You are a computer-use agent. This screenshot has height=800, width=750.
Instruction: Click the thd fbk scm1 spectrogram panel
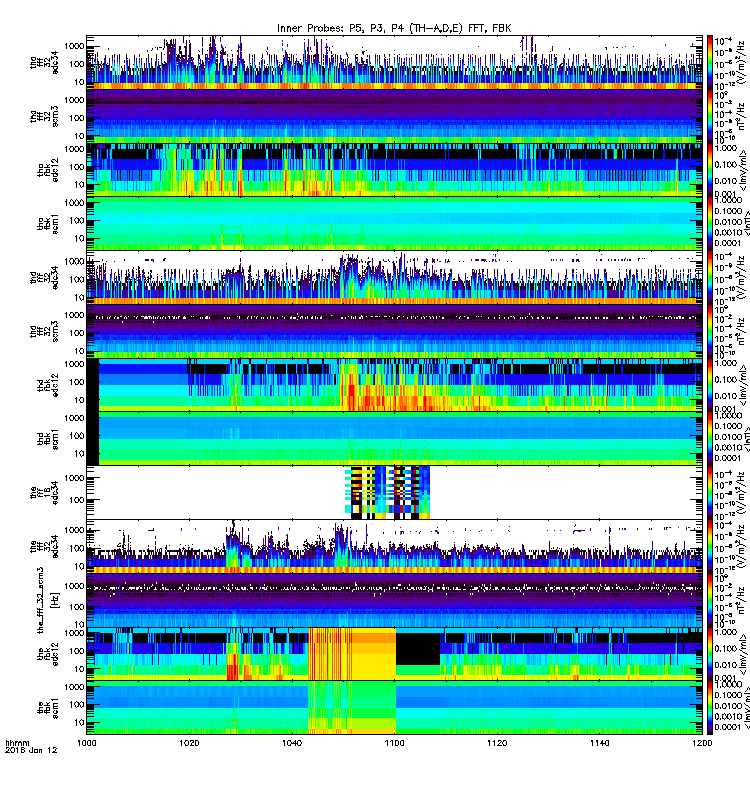click(x=394, y=439)
